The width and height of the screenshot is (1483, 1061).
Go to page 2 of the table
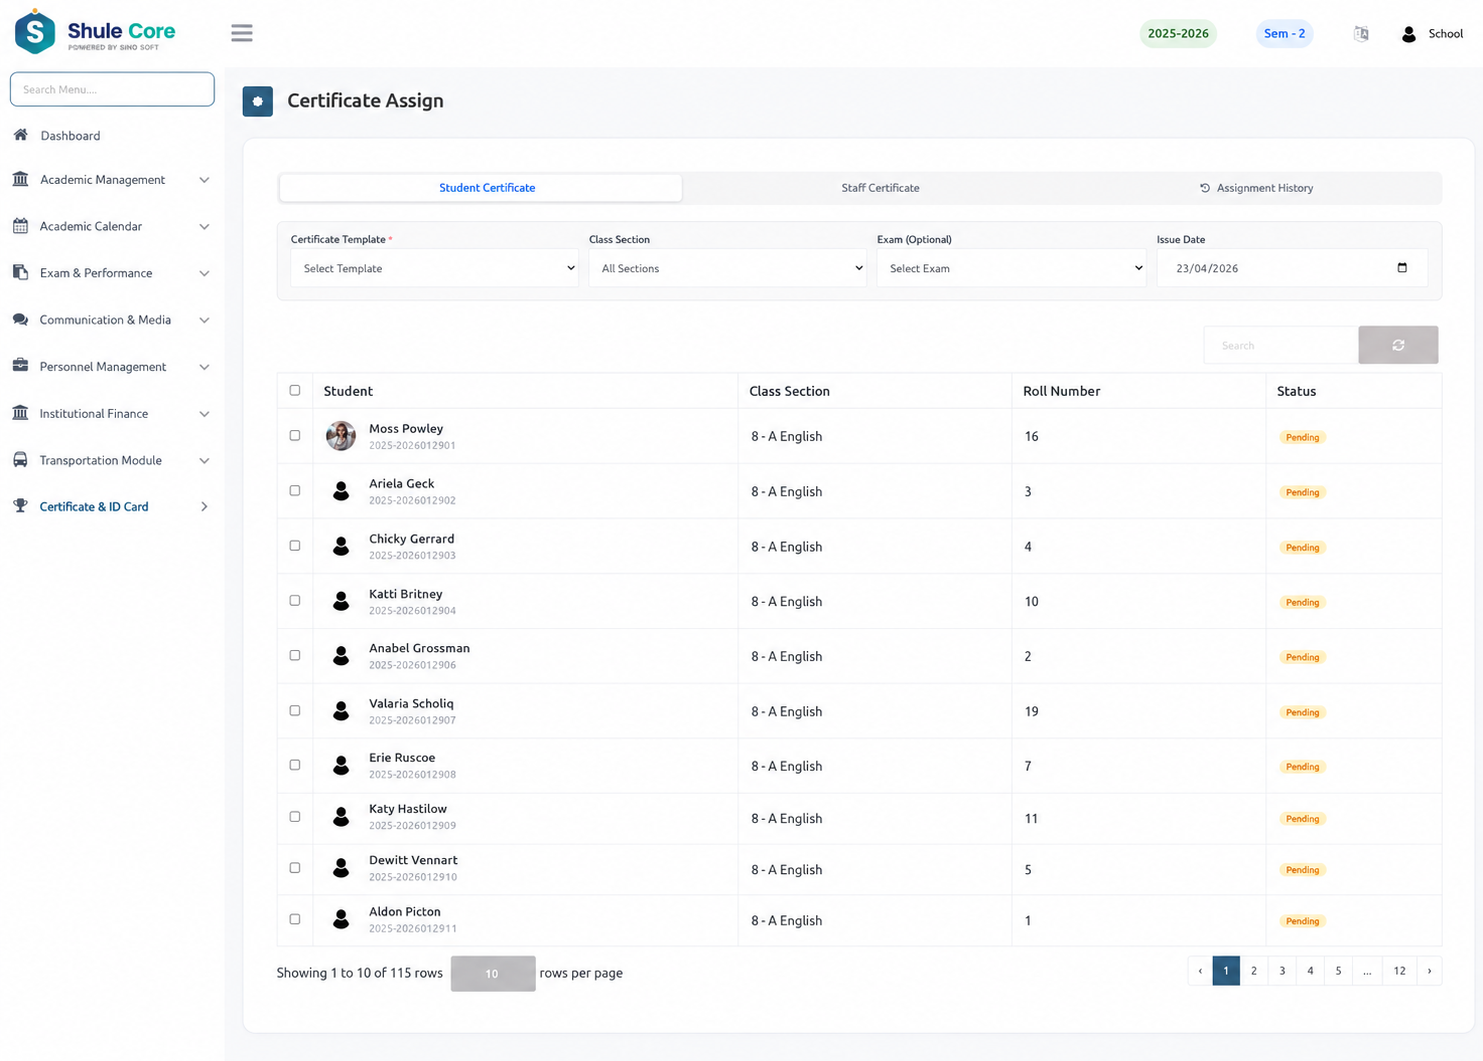pyautogui.click(x=1254, y=971)
